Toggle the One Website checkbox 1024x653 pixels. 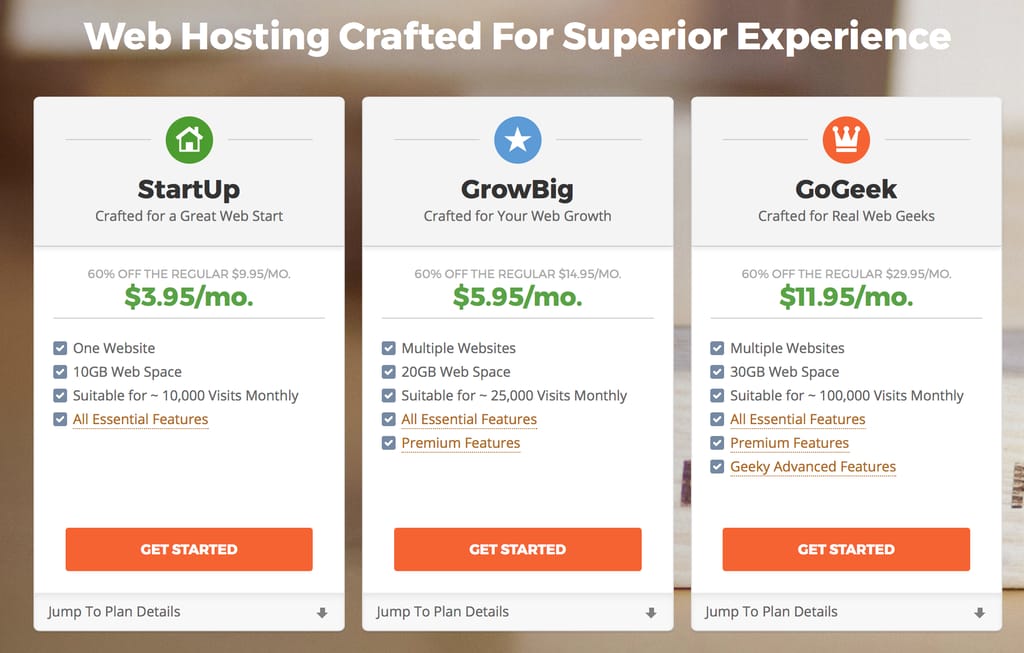(60, 348)
